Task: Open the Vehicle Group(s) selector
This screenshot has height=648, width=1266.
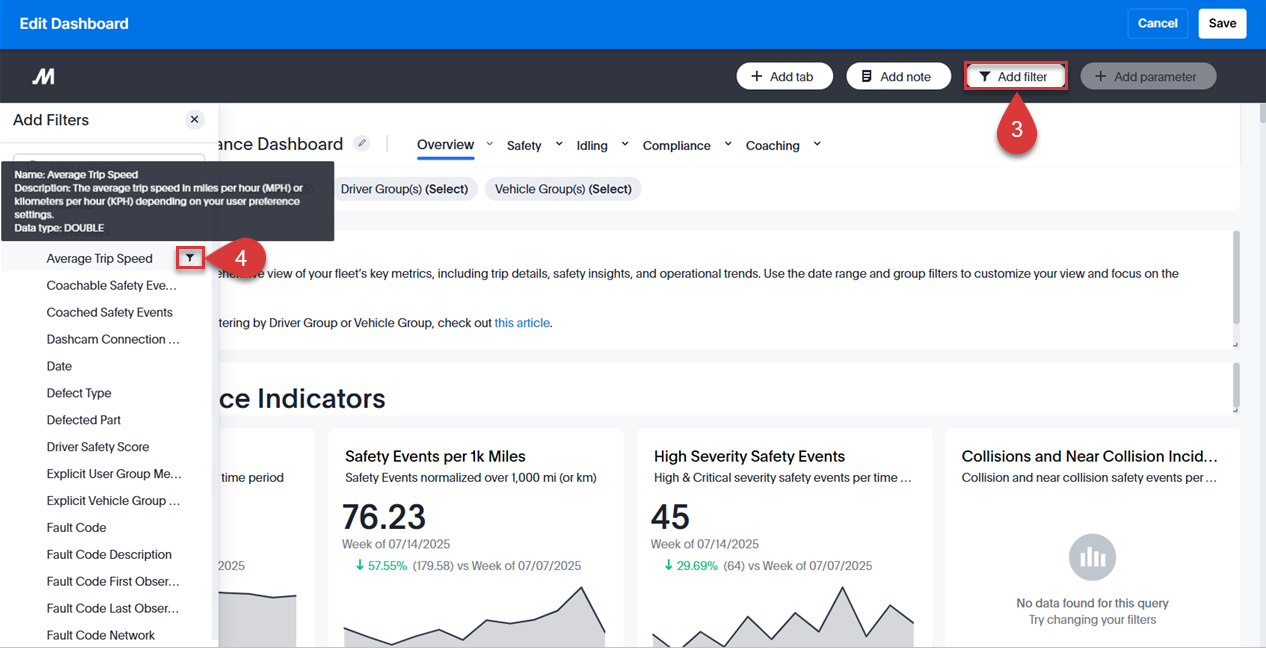Action: [x=562, y=188]
